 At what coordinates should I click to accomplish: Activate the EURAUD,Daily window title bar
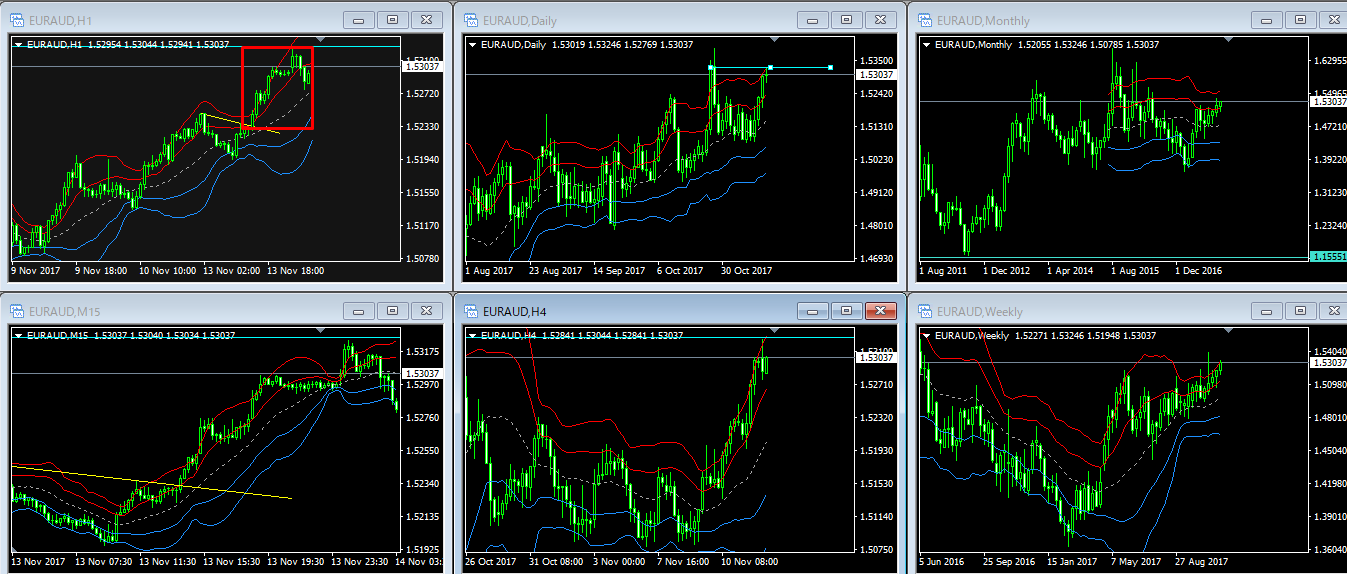coord(650,20)
